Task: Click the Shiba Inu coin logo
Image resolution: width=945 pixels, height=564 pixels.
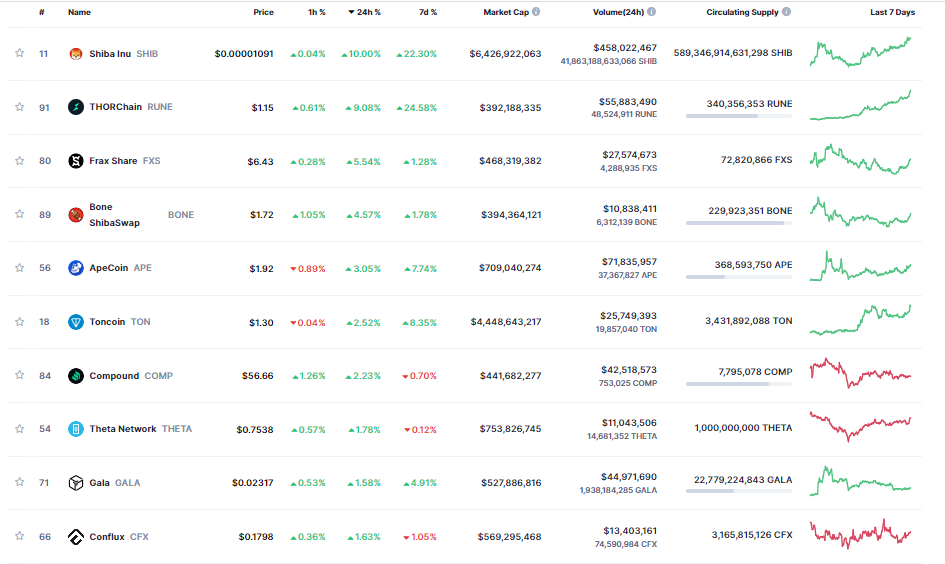Action: point(76,54)
